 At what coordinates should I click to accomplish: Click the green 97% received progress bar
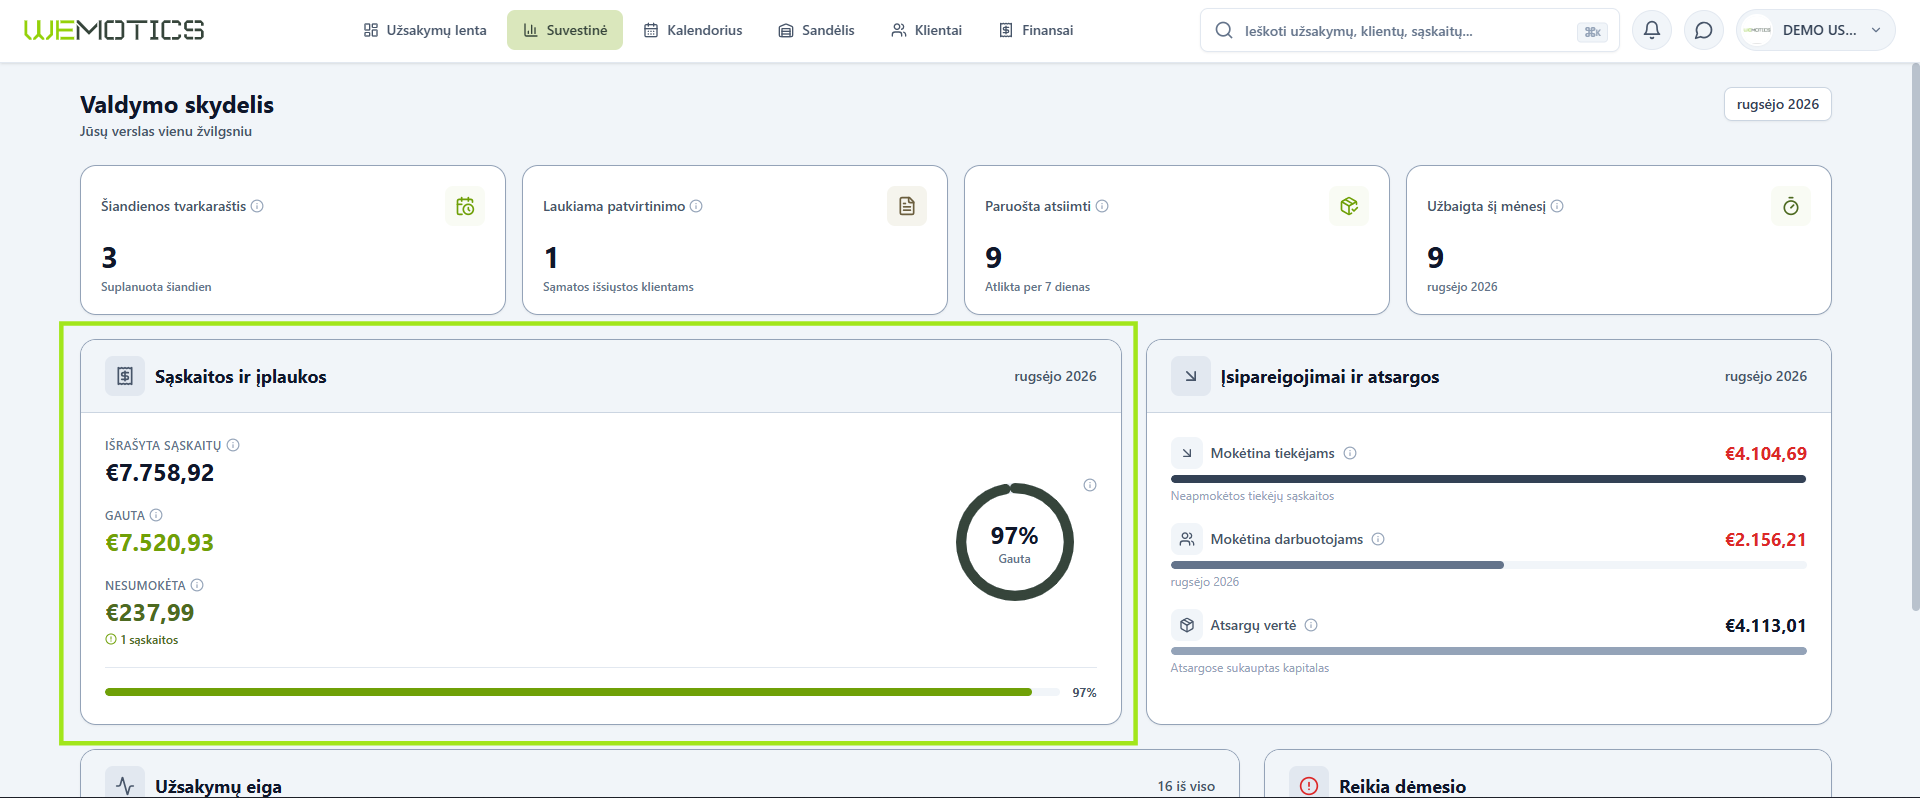tap(582, 692)
